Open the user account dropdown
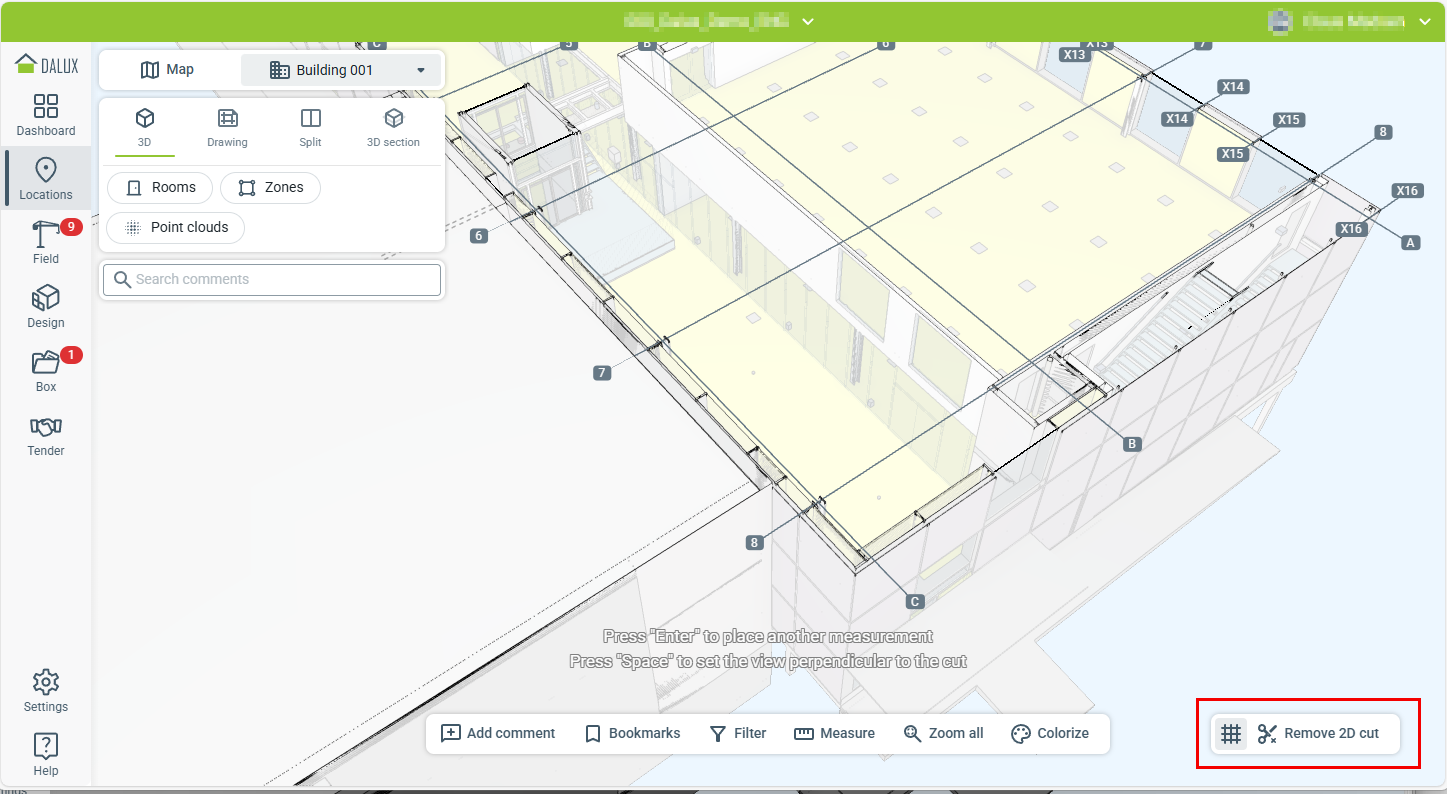The height and width of the screenshot is (794, 1447). click(1425, 21)
